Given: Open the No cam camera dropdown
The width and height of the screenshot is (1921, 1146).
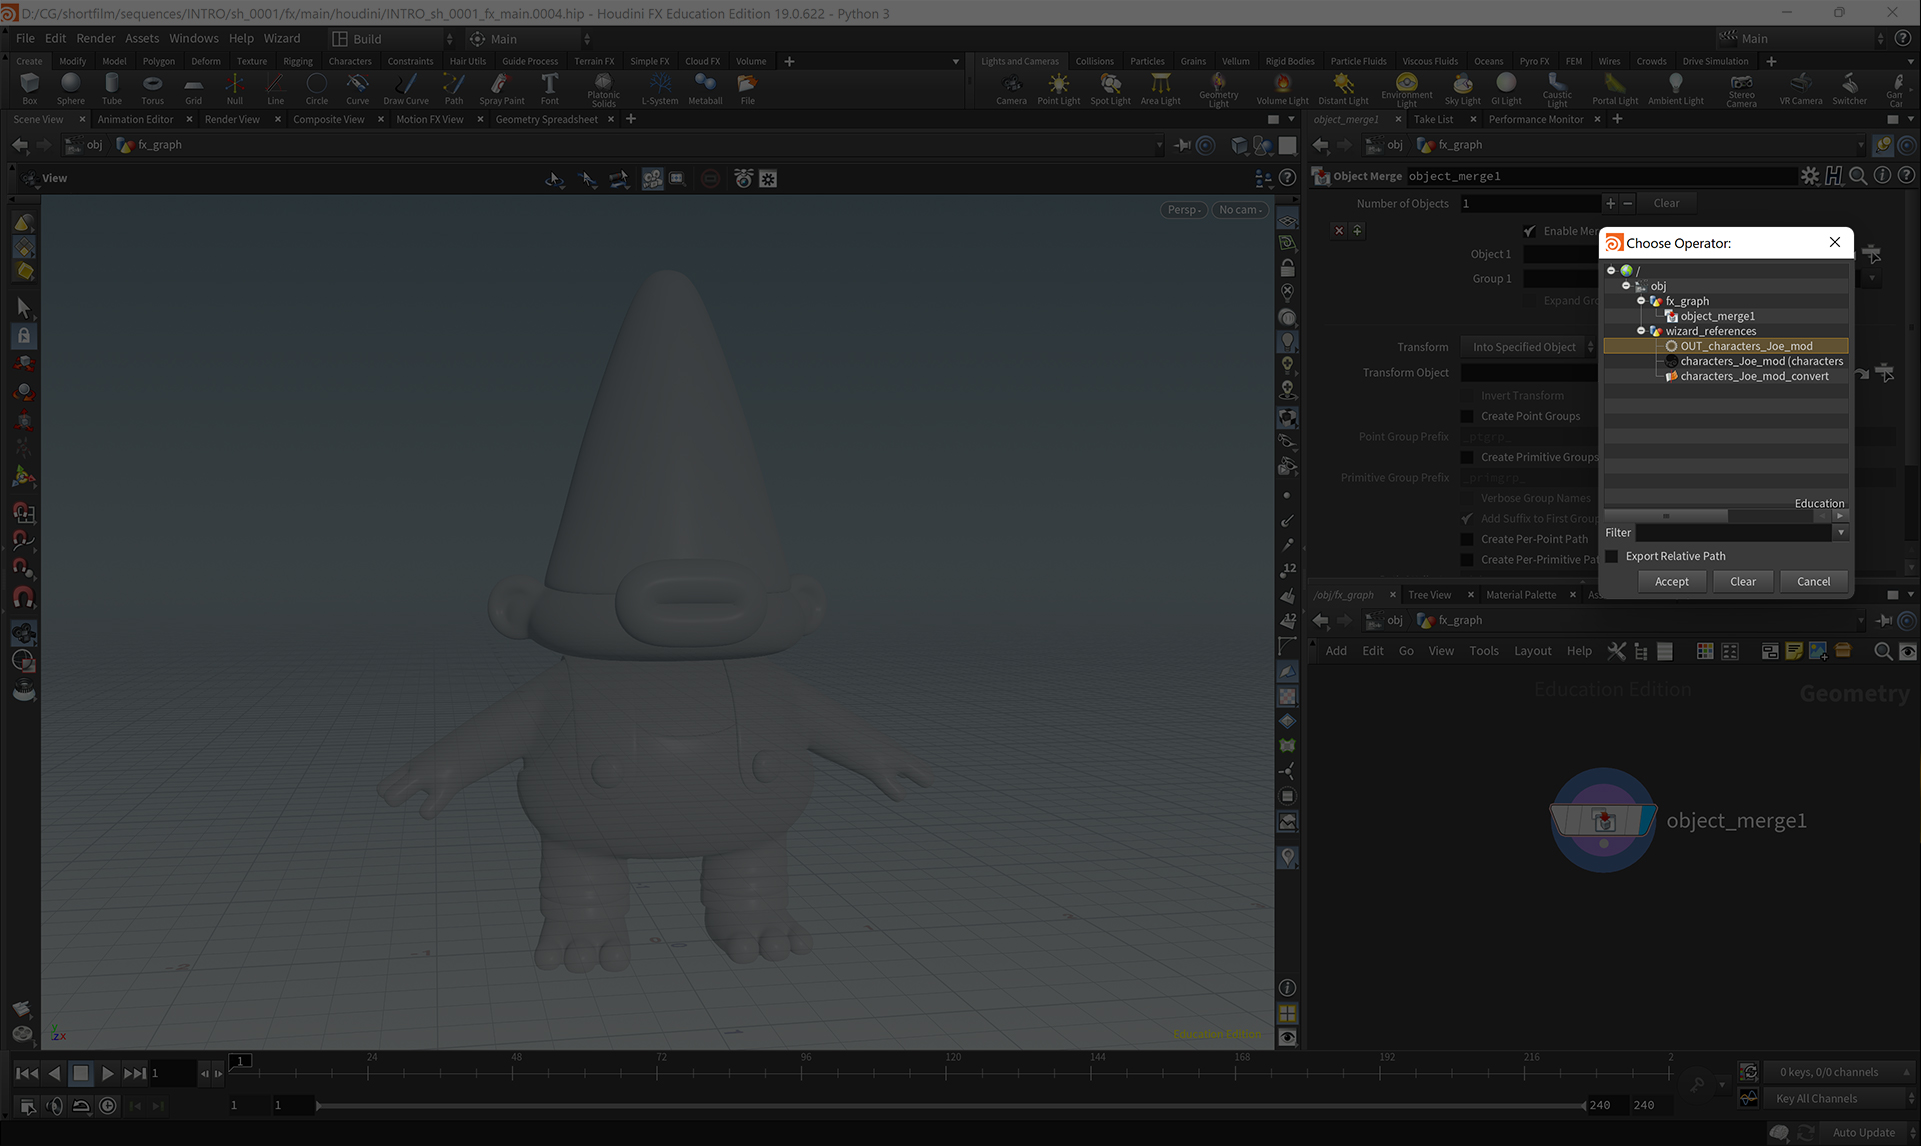Looking at the screenshot, I should [1240, 210].
